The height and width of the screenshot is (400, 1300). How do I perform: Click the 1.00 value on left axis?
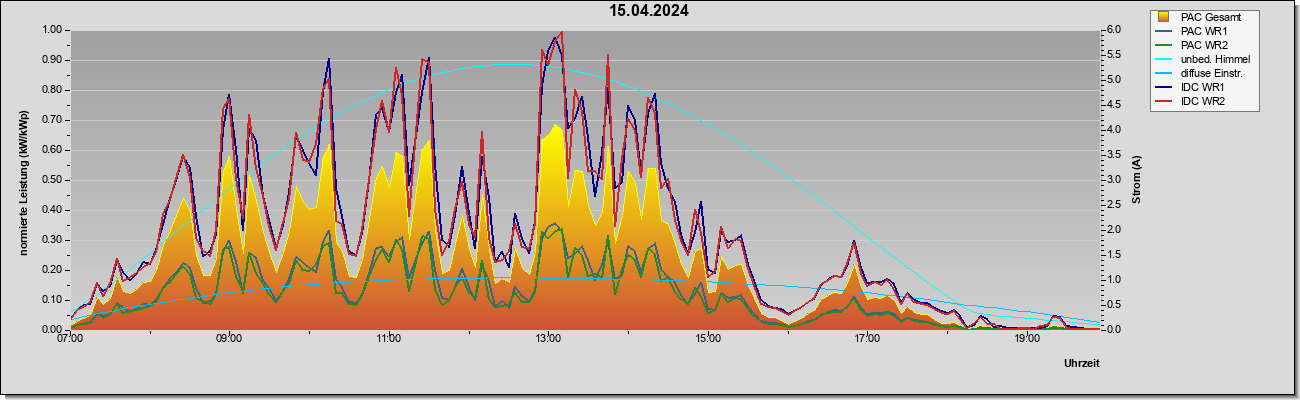click(x=53, y=30)
